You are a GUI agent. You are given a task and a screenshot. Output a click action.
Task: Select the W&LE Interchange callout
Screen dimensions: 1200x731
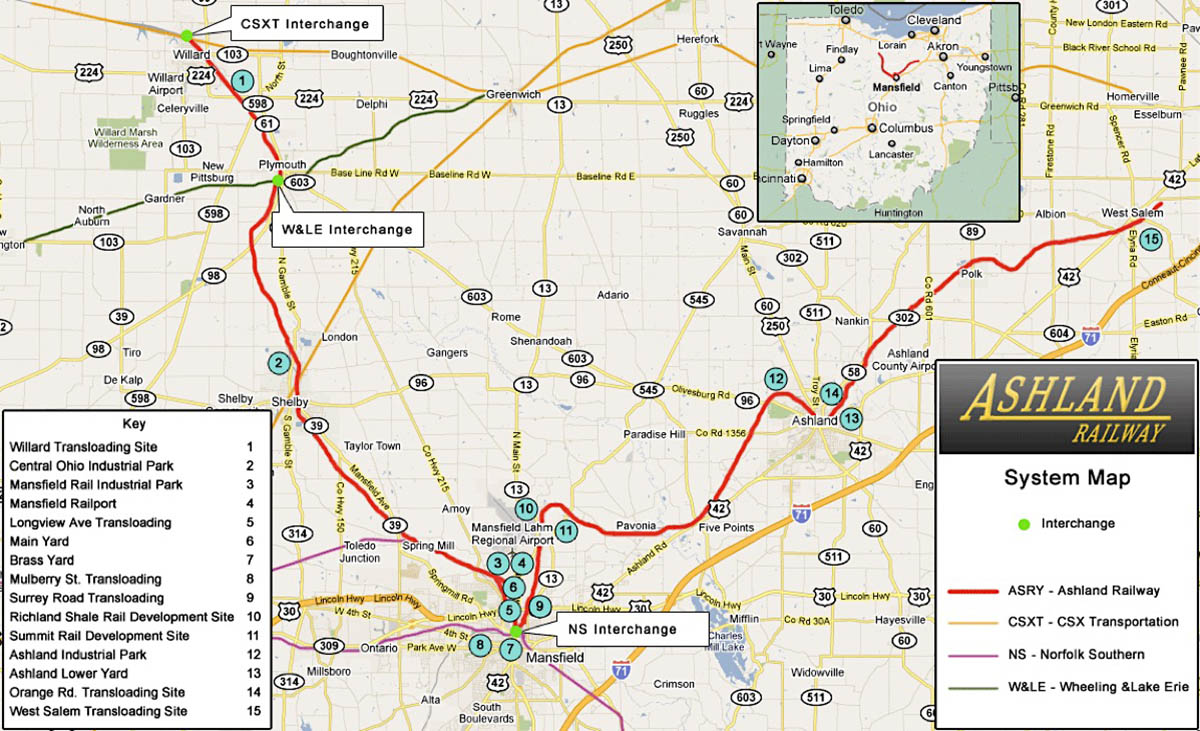pyautogui.click(x=347, y=229)
